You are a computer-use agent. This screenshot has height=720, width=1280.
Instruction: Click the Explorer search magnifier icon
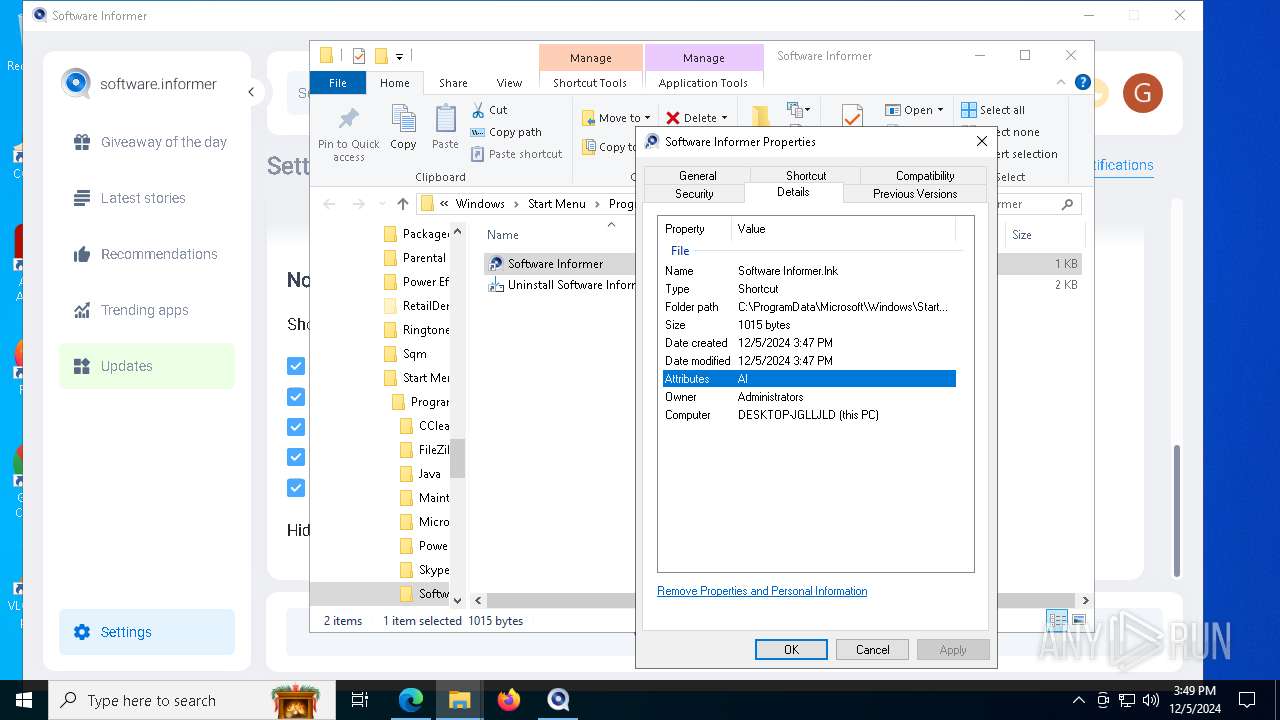pyautogui.click(x=1067, y=204)
